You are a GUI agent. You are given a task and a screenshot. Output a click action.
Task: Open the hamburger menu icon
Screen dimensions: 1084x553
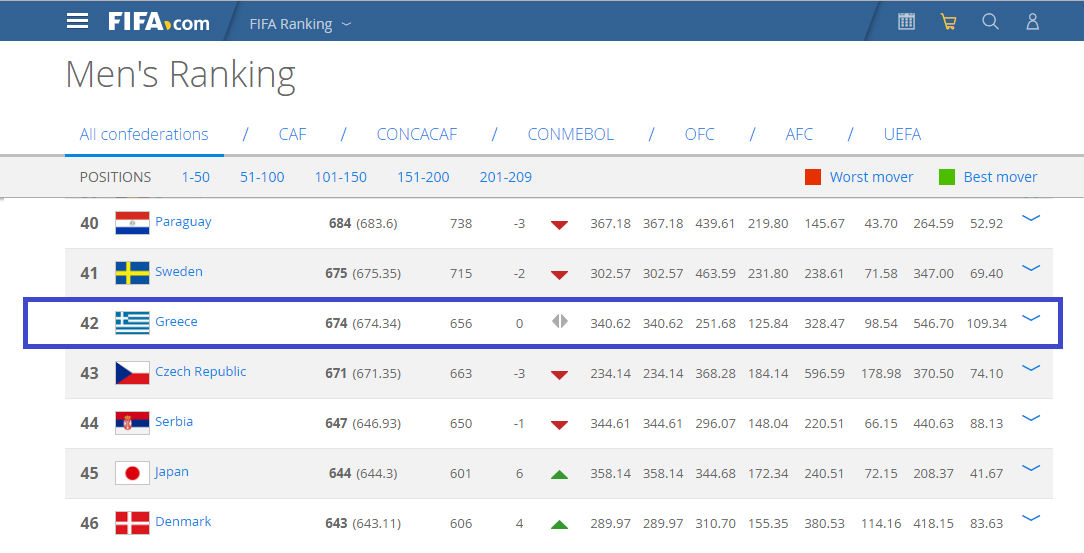click(x=77, y=21)
